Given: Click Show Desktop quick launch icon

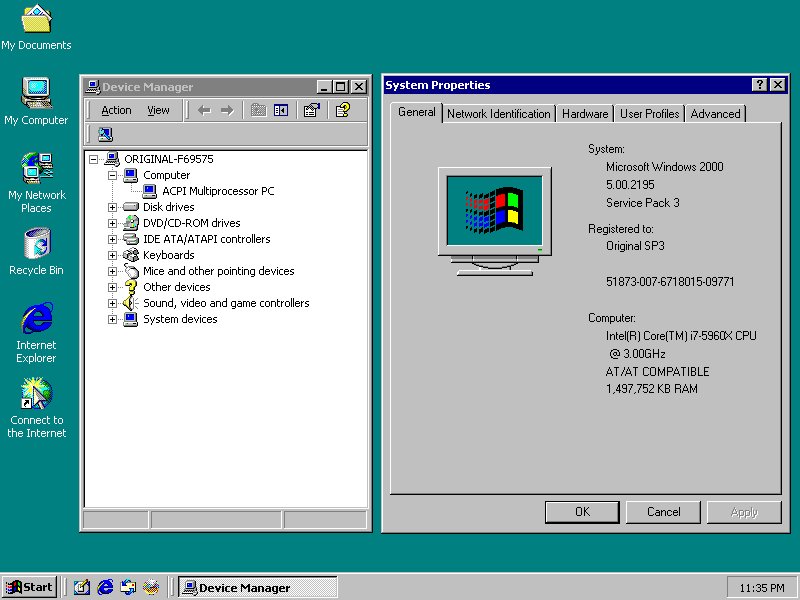Looking at the screenshot, I should [x=81, y=587].
